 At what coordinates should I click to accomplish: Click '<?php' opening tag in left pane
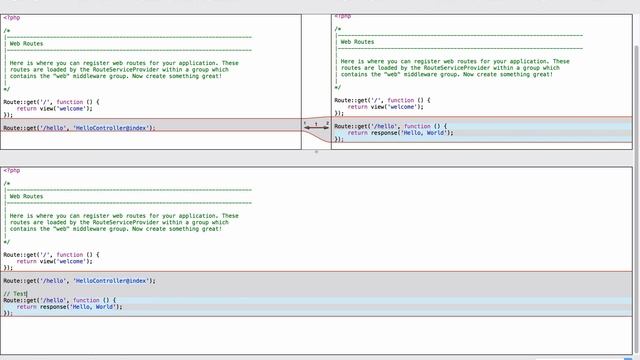(x=11, y=18)
